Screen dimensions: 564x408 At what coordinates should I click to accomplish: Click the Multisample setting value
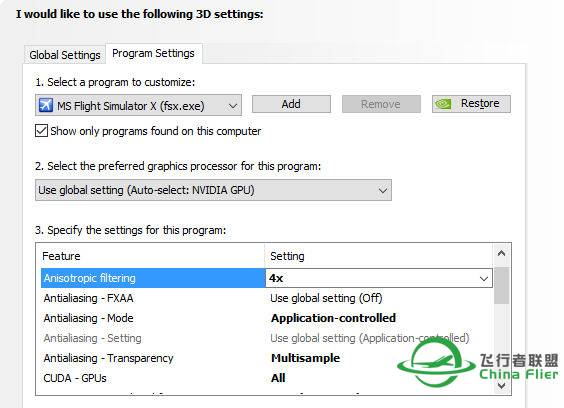coord(305,358)
